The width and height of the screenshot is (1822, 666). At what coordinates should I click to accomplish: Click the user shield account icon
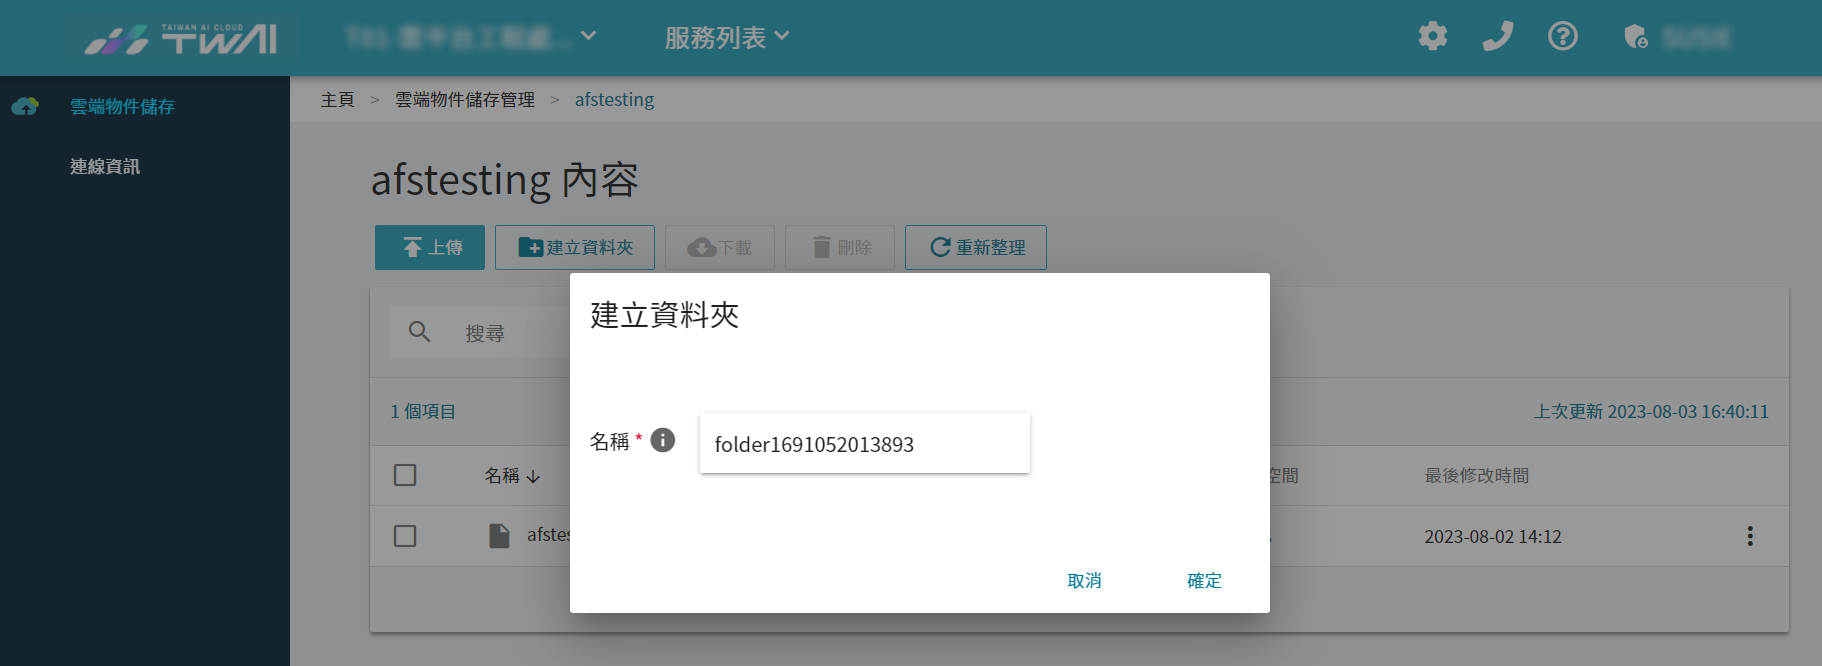(x=1636, y=37)
